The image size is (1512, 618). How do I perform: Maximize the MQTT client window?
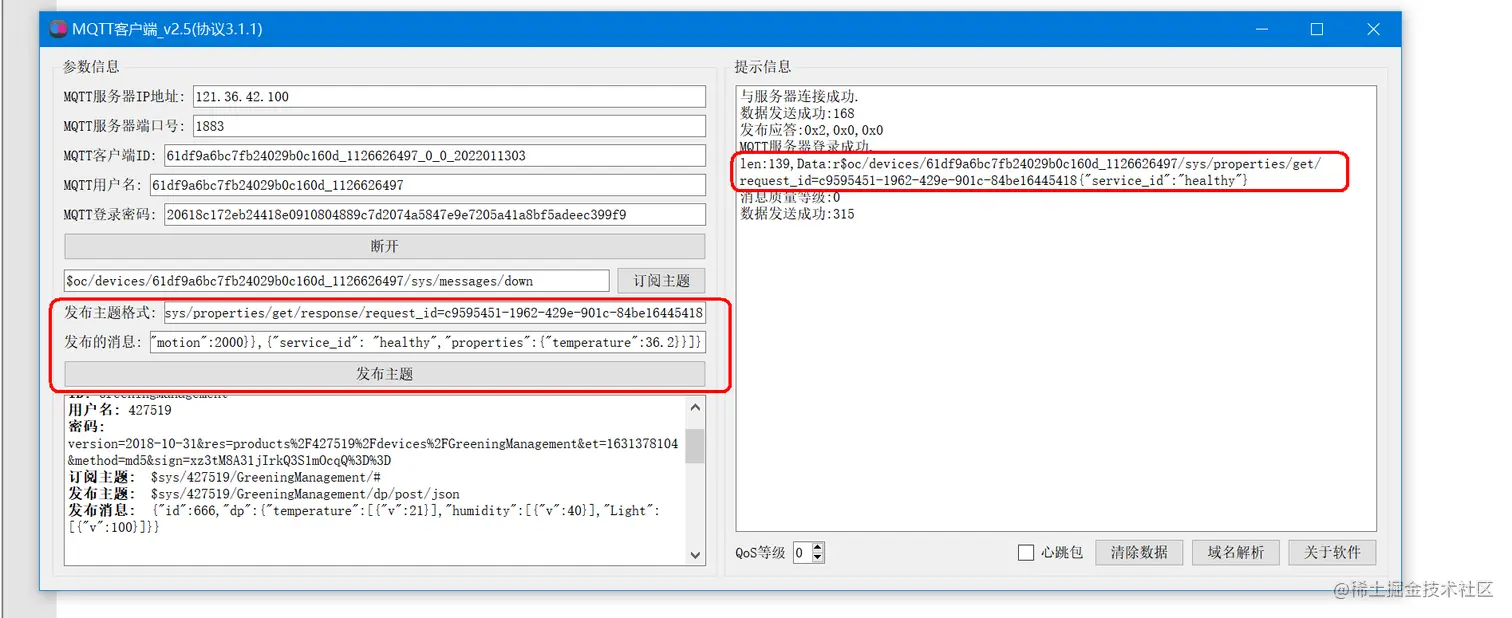(1316, 30)
